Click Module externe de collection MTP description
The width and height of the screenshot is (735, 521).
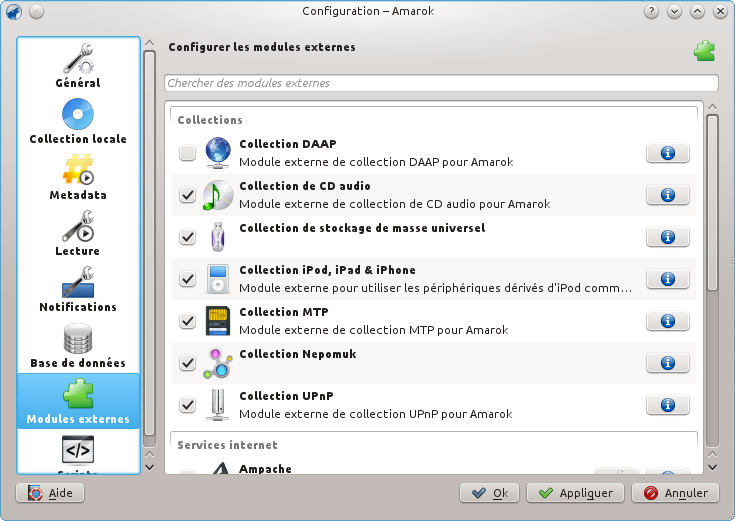[374, 330]
